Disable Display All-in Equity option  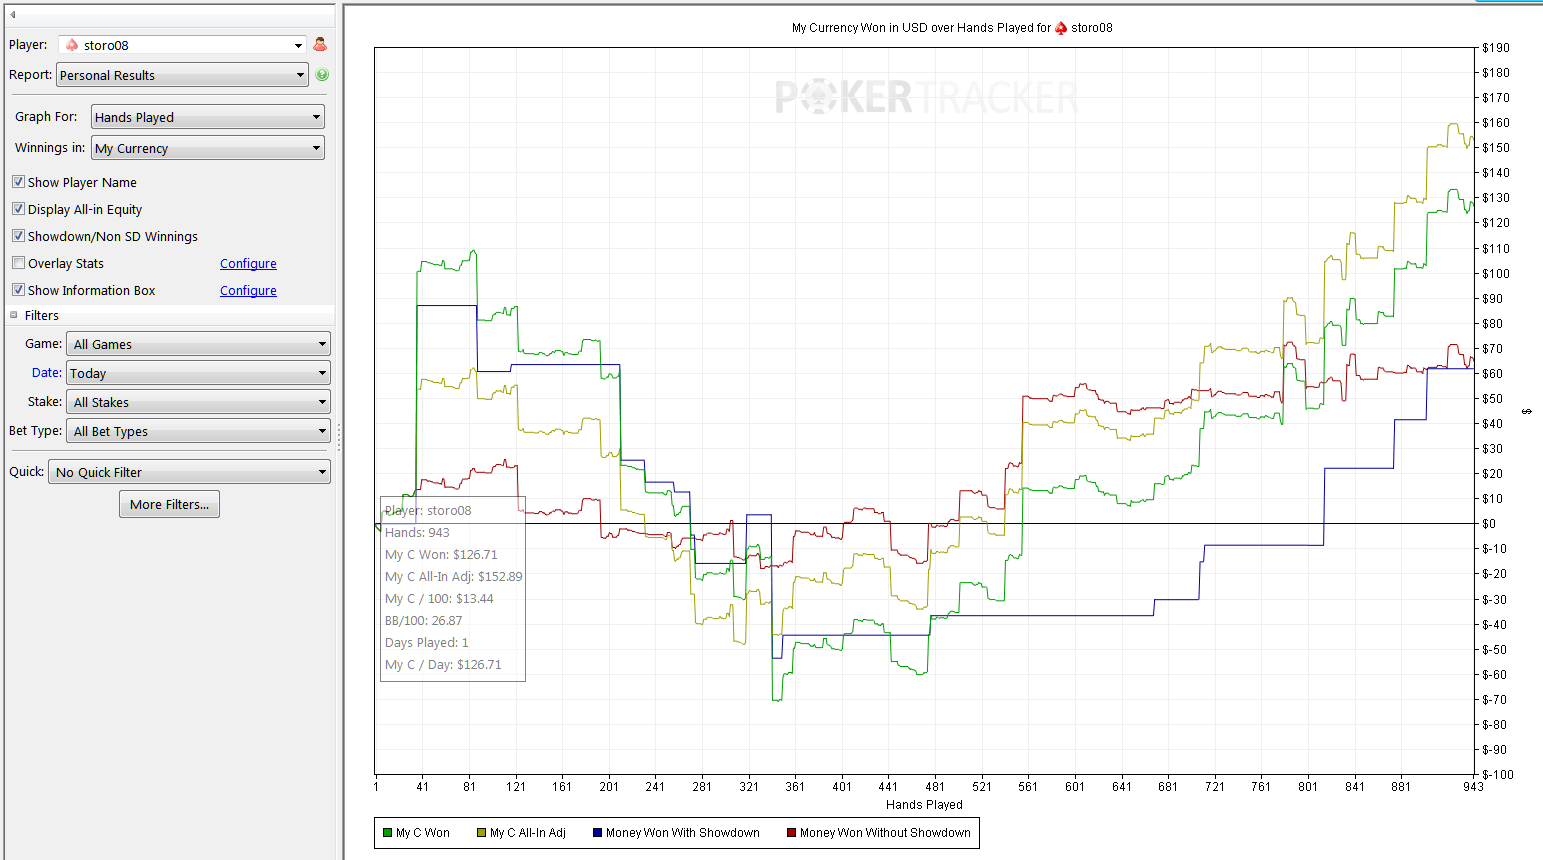click(18, 209)
